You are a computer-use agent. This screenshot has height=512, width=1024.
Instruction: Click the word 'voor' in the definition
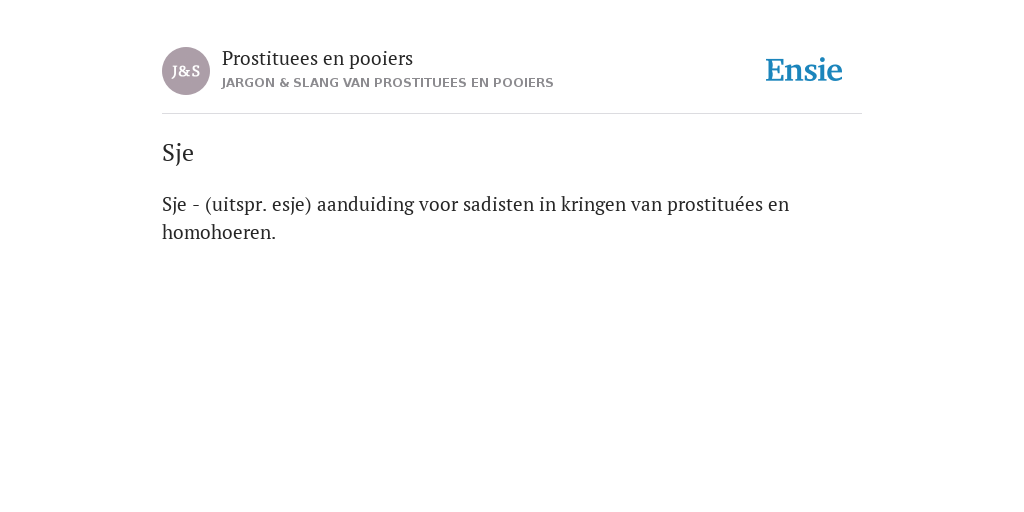(439, 205)
